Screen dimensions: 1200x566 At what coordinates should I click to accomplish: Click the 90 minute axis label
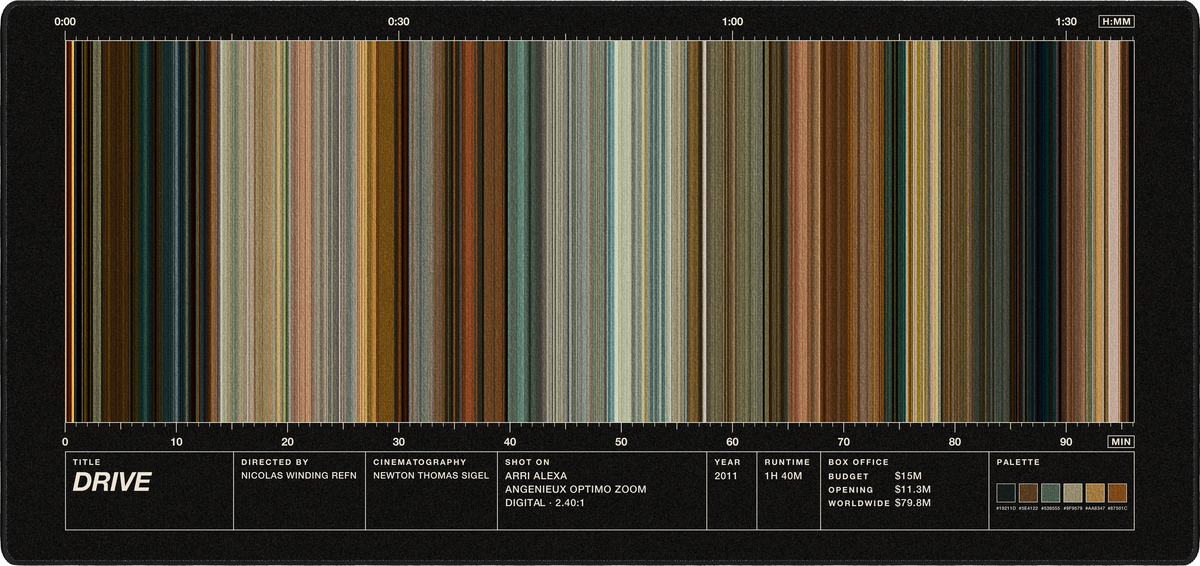pyautogui.click(x=1066, y=442)
